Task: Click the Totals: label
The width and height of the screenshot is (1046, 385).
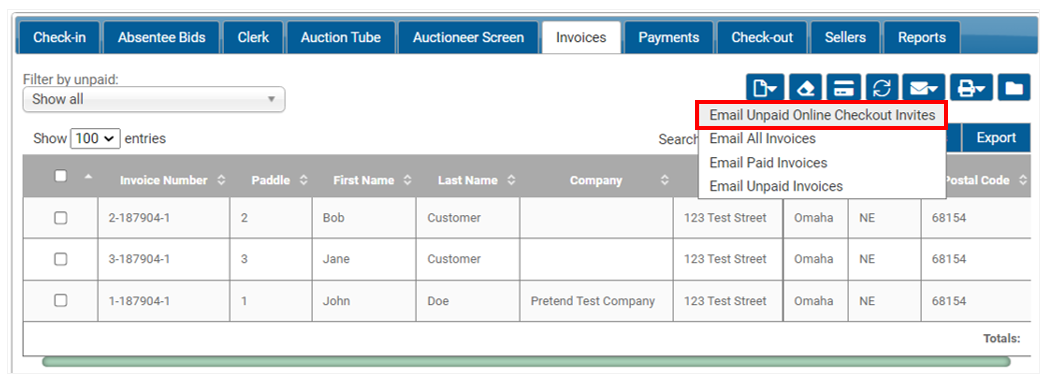Action: pos(1002,338)
